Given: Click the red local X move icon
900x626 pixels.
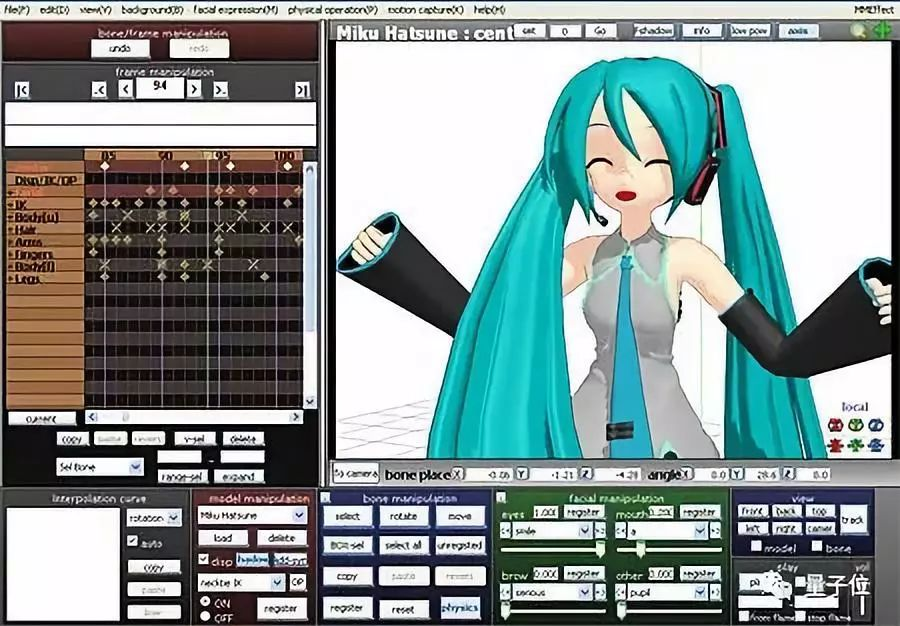Looking at the screenshot, I should coord(835,445).
